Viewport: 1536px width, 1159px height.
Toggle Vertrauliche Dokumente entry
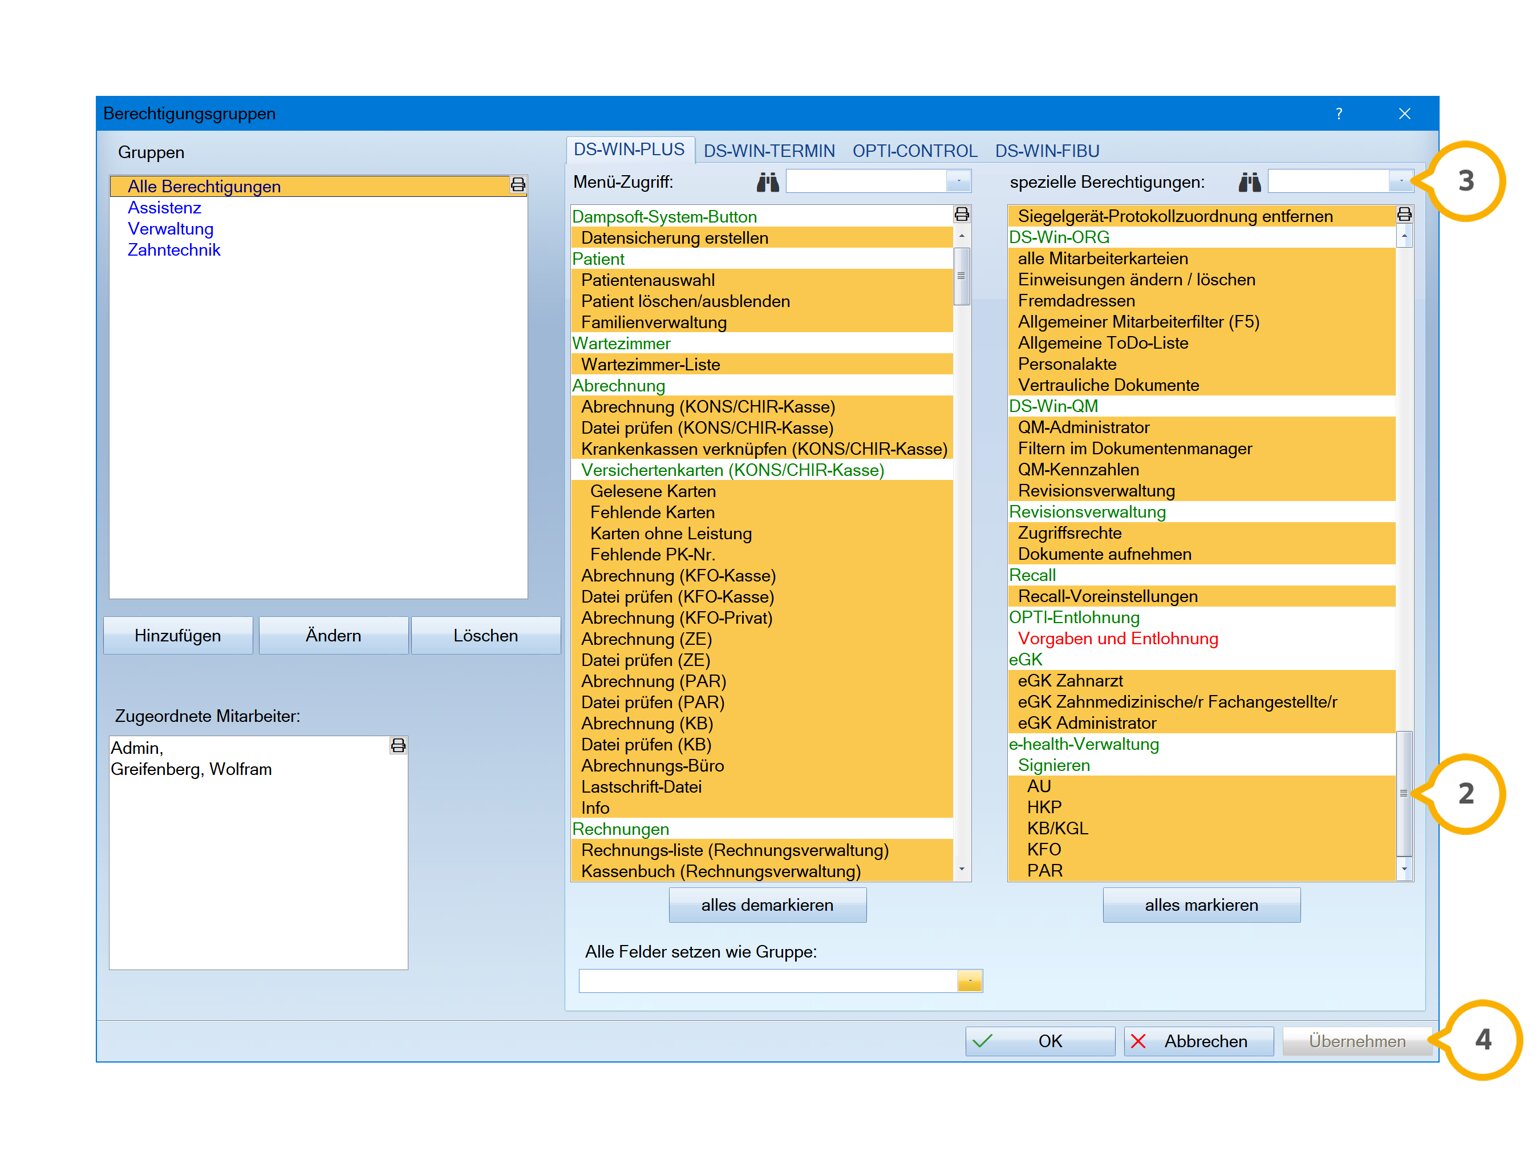(x=1202, y=385)
